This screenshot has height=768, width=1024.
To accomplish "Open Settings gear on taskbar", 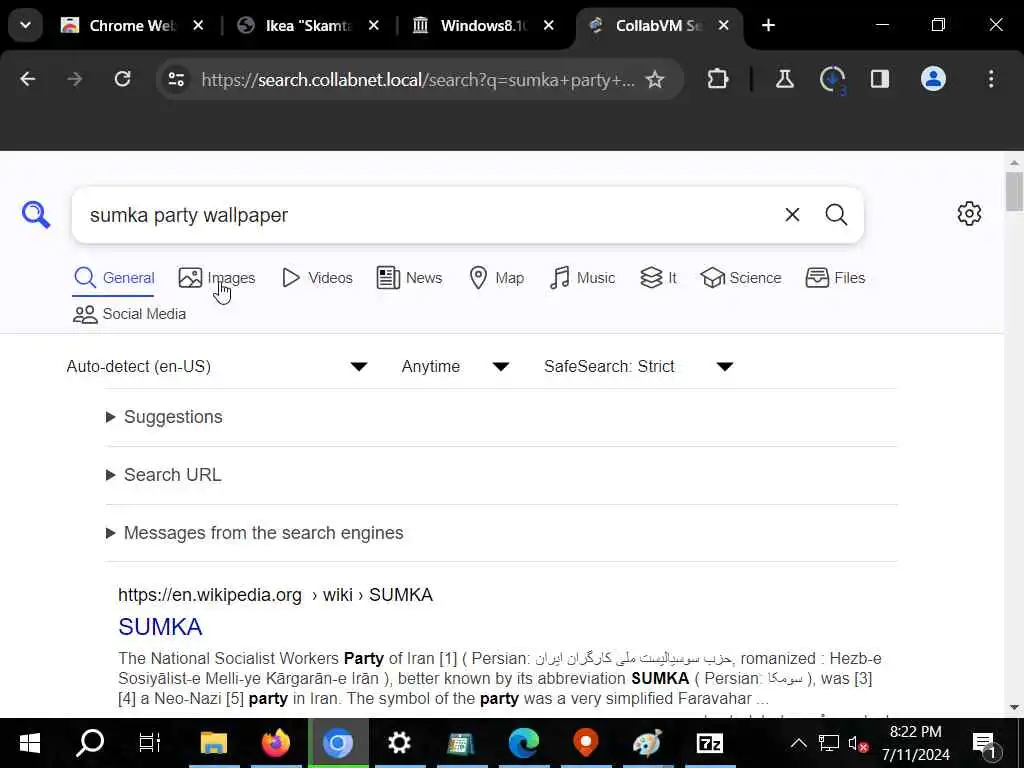I will (x=399, y=743).
